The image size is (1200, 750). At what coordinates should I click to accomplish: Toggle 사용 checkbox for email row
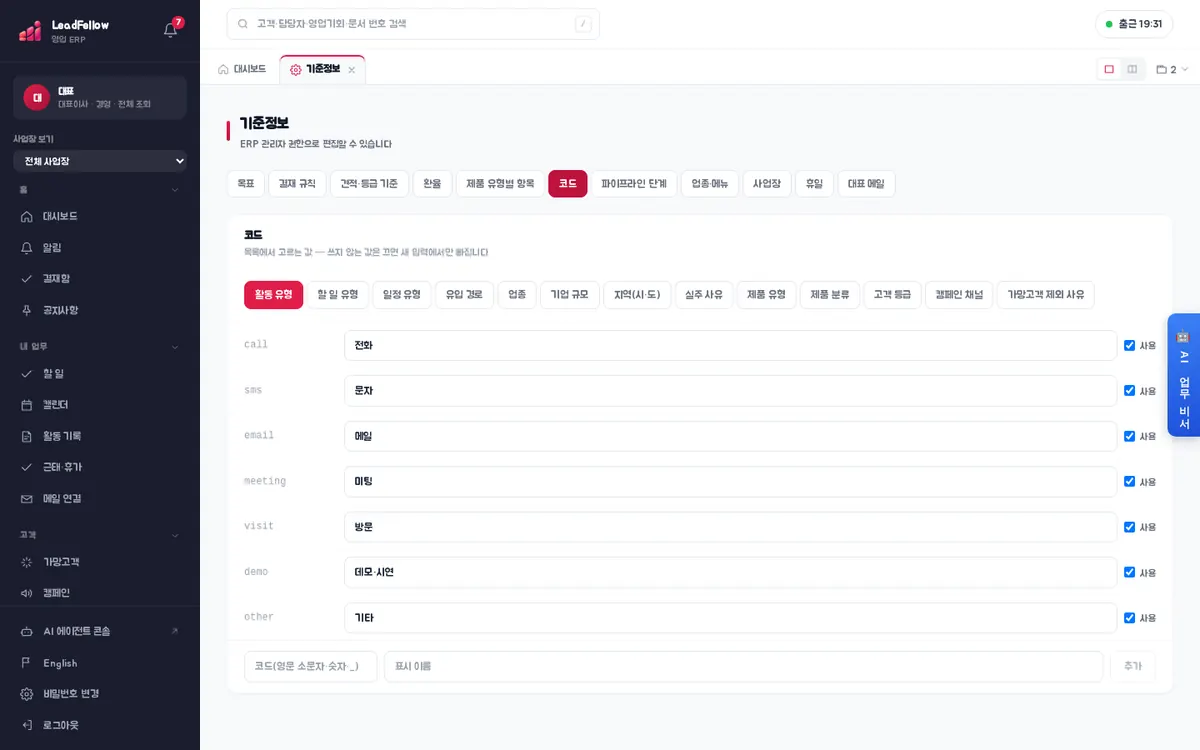(1129, 436)
